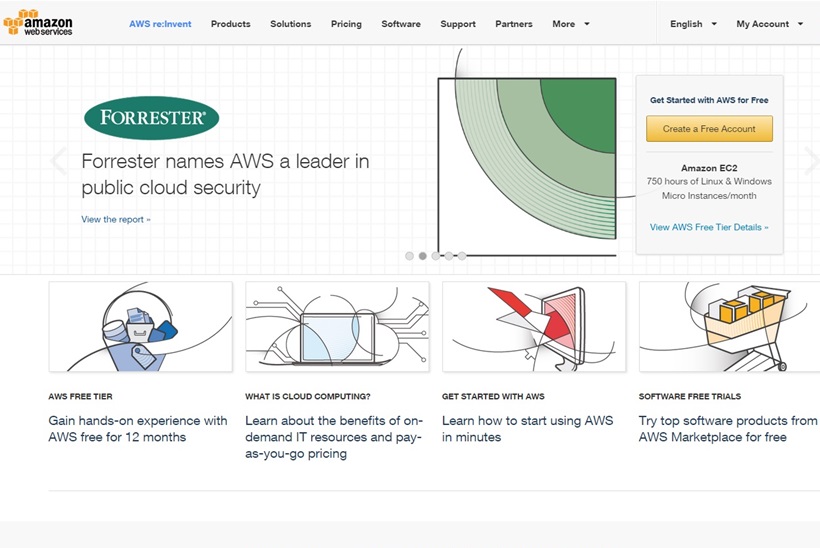Click SOFTWARE FREE TRIALS heading
The width and height of the screenshot is (820, 548).
690,396
